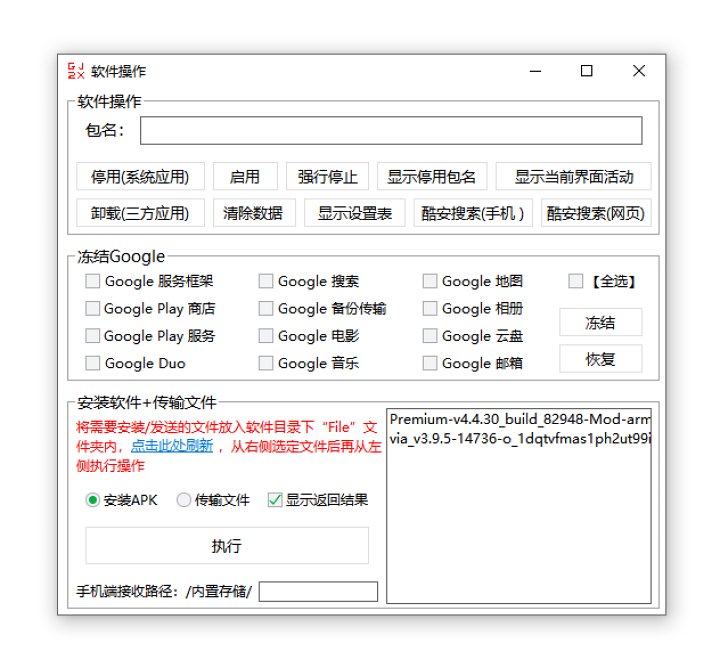The height and width of the screenshot is (668, 720).
Task: Click the 冻结 freeze button
Action: click(601, 322)
